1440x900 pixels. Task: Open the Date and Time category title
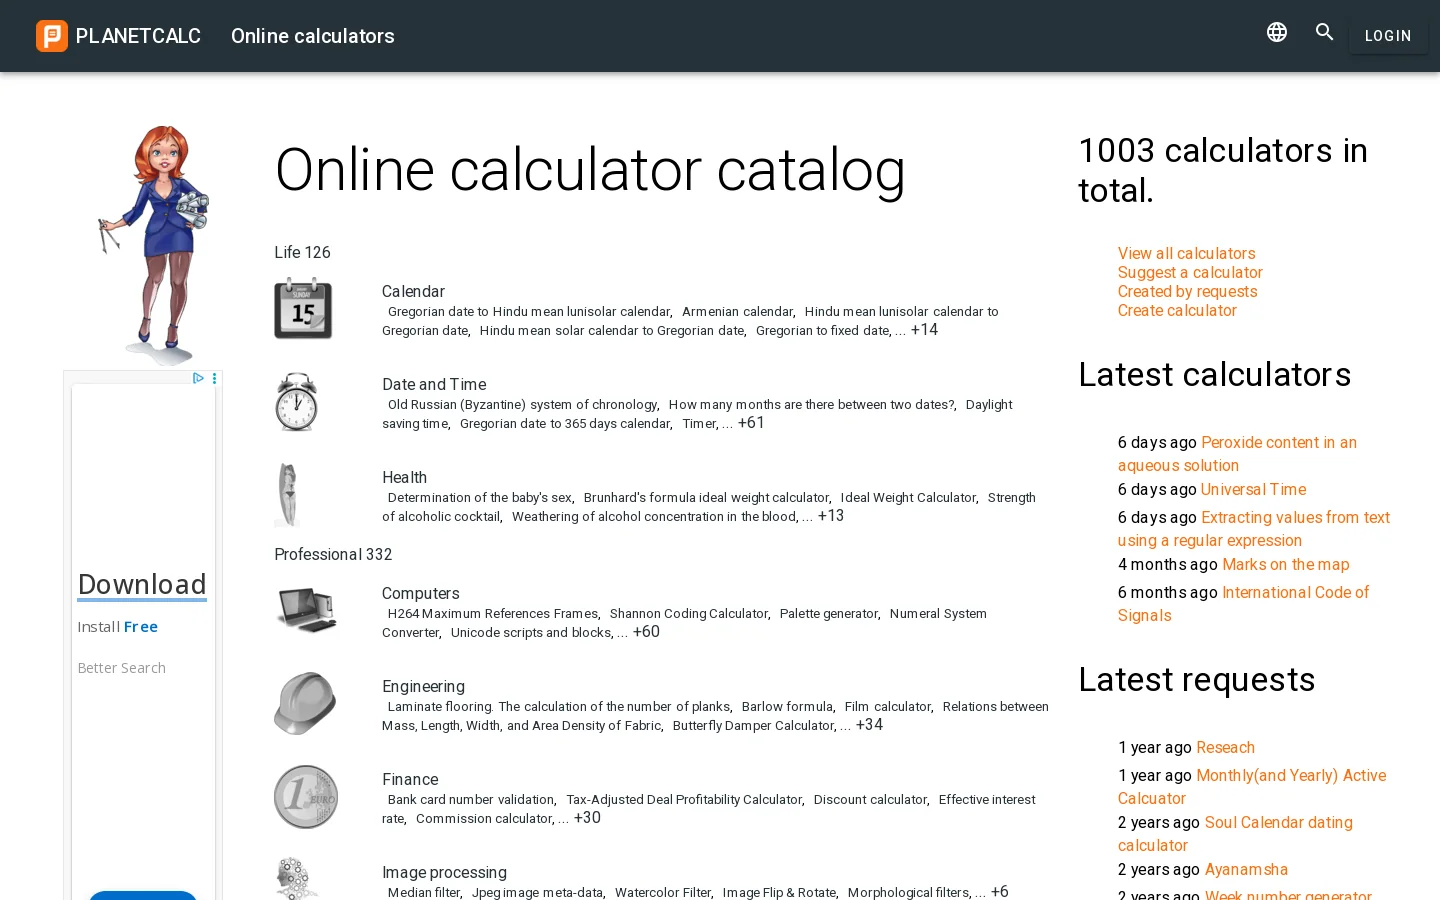pos(434,384)
